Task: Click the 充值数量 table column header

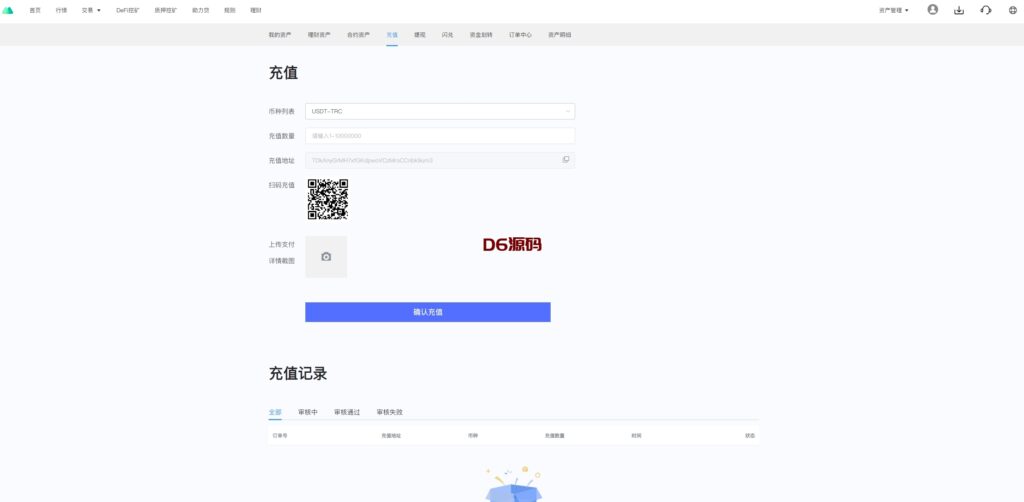Action: click(554, 435)
